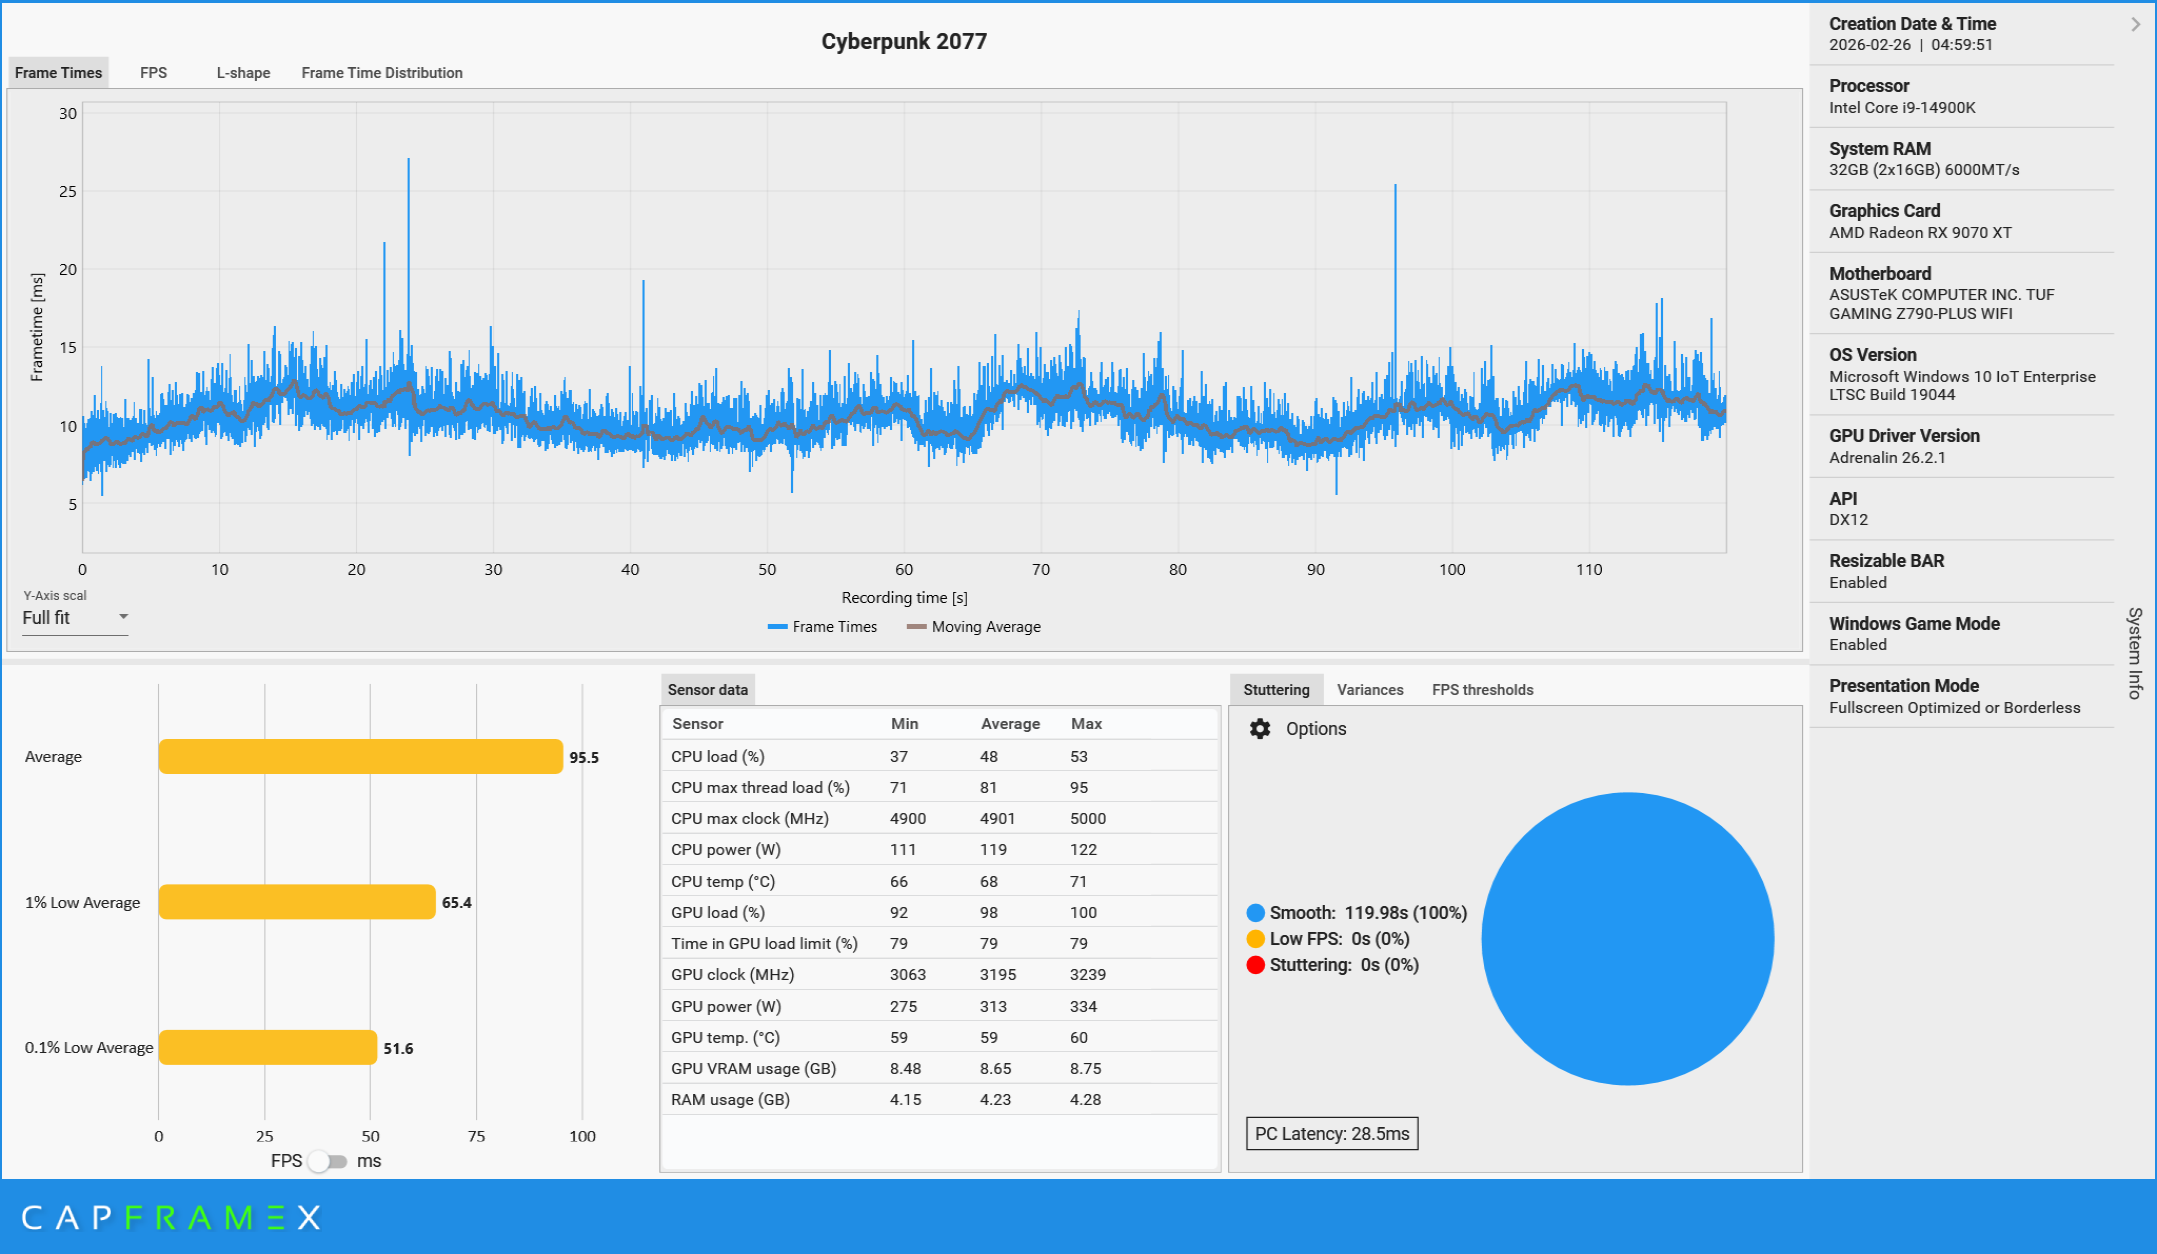Click the blue Smooth legend dot

(x=1256, y=913)
